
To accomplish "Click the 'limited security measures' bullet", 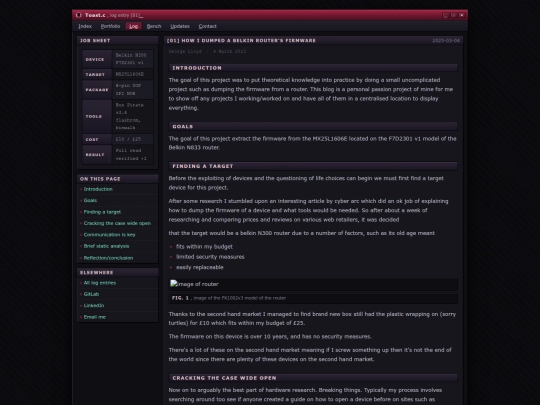I will pyautogui.click(x=210, y=257).
